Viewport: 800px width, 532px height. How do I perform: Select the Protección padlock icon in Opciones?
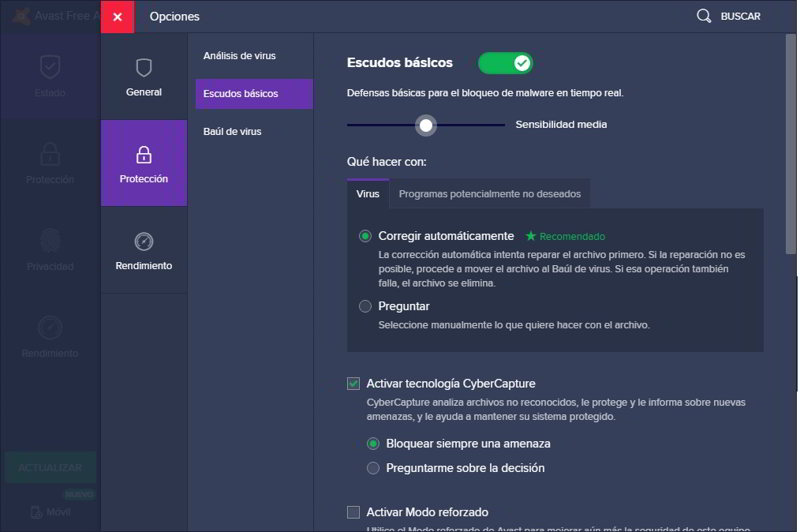click(144, 155)
